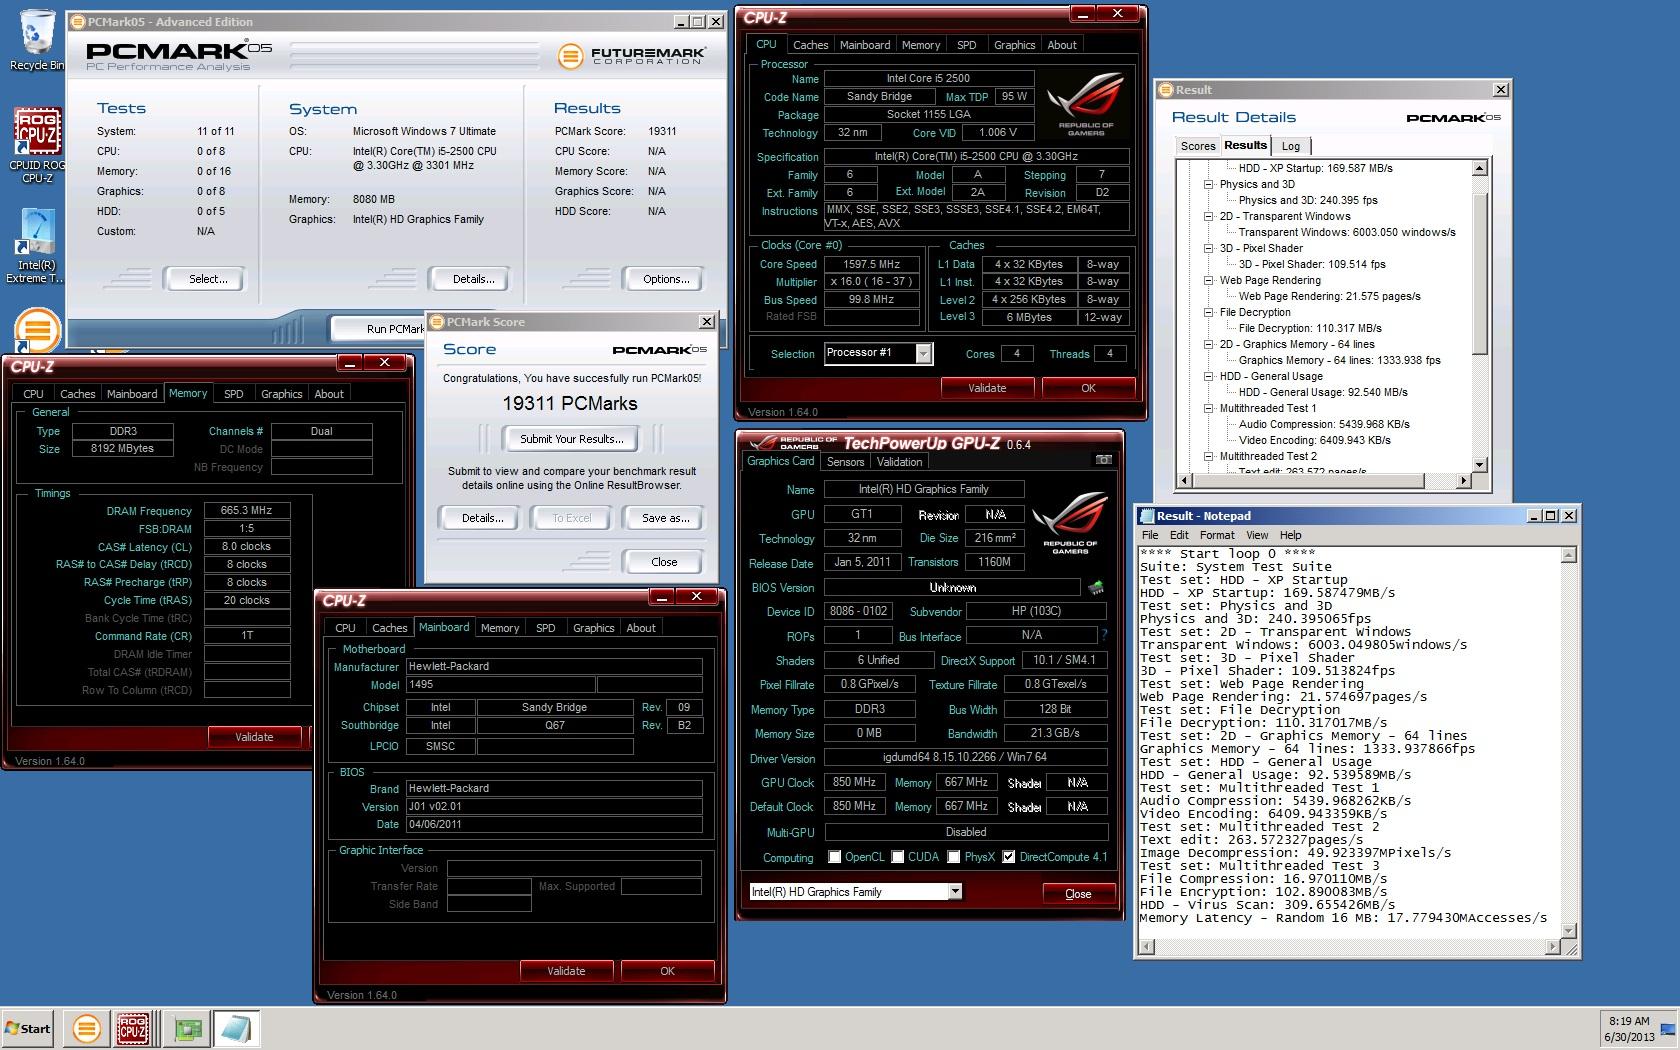Switch to the Scores tab in Result Details
This screenshot has height=1050, width=1680.
pyautogui.click(x=1197, y=146)
